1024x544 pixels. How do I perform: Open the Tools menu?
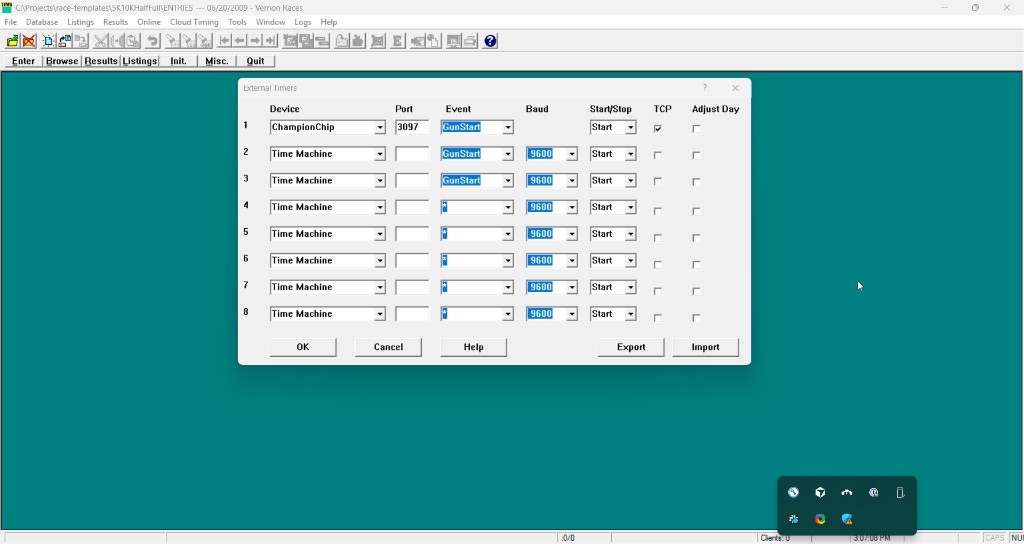(237, 22)
